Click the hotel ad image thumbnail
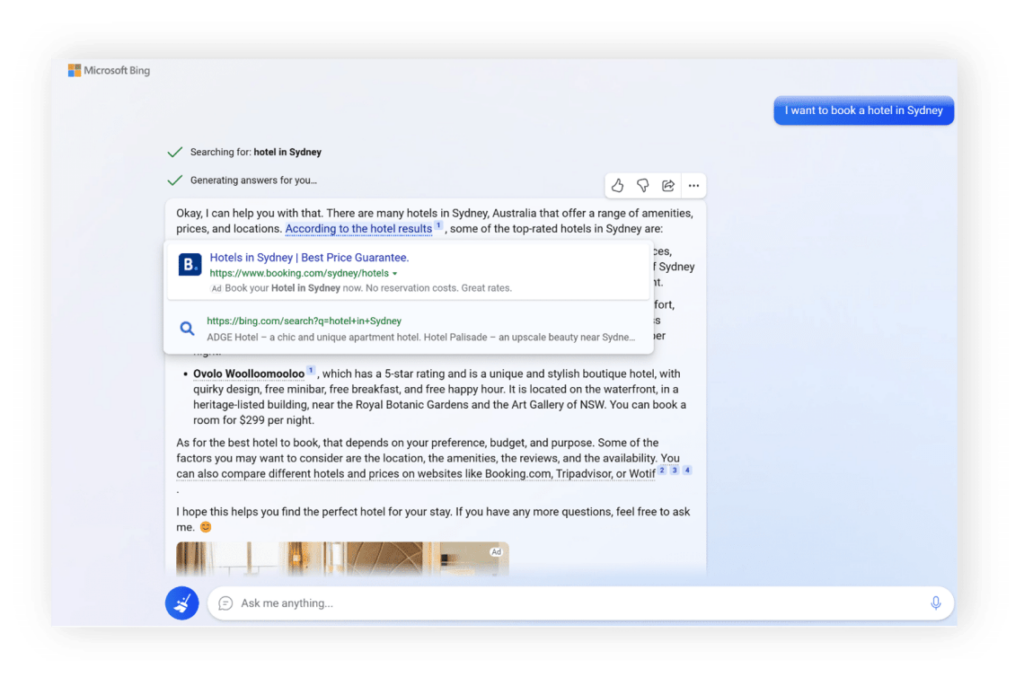This screenshot has height=686, width=1024. click(x=342, y=559)
